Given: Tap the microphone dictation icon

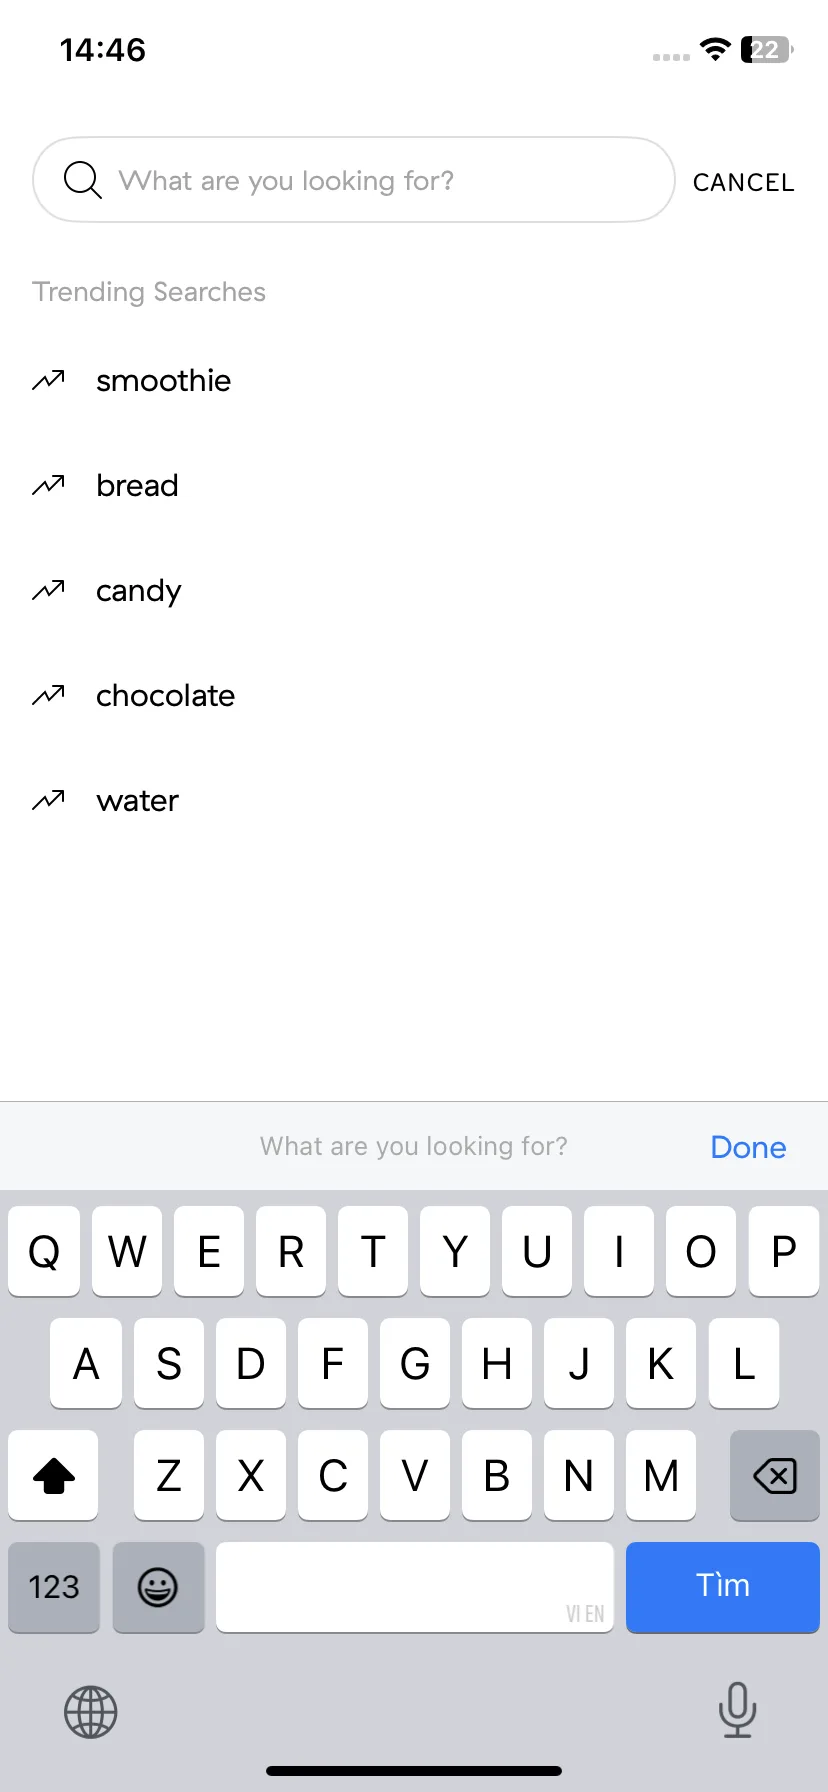Looking at the screenshot, I should pyautogui.click(x=737, y=1710).
